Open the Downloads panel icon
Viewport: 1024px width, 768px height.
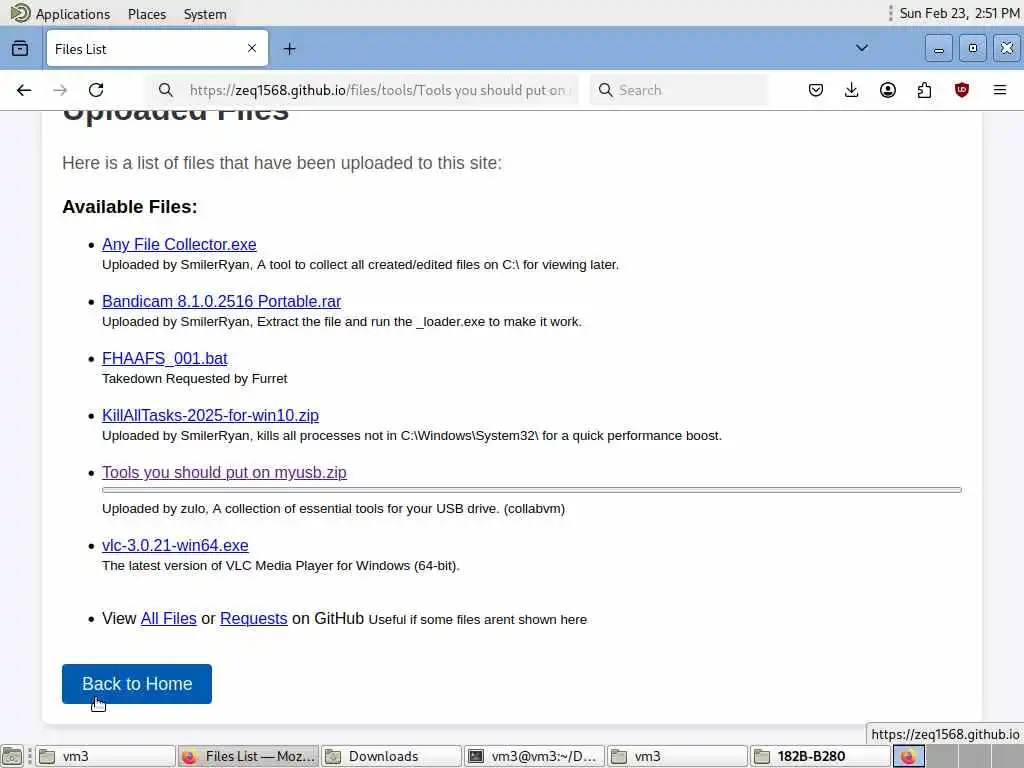(852, 90)
